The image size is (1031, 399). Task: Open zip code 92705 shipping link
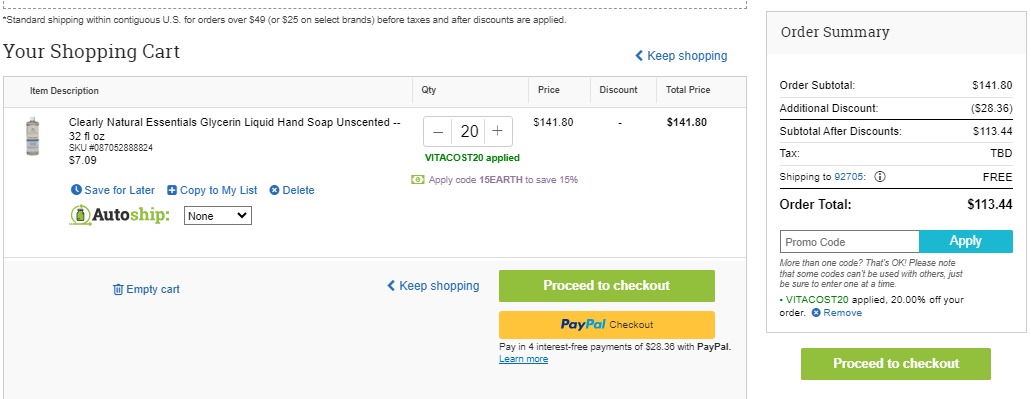tap(850, 177)
